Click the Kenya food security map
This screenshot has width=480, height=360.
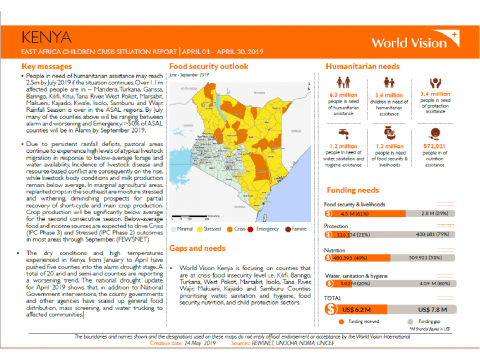pyautogui.click(x=240, y=152)
